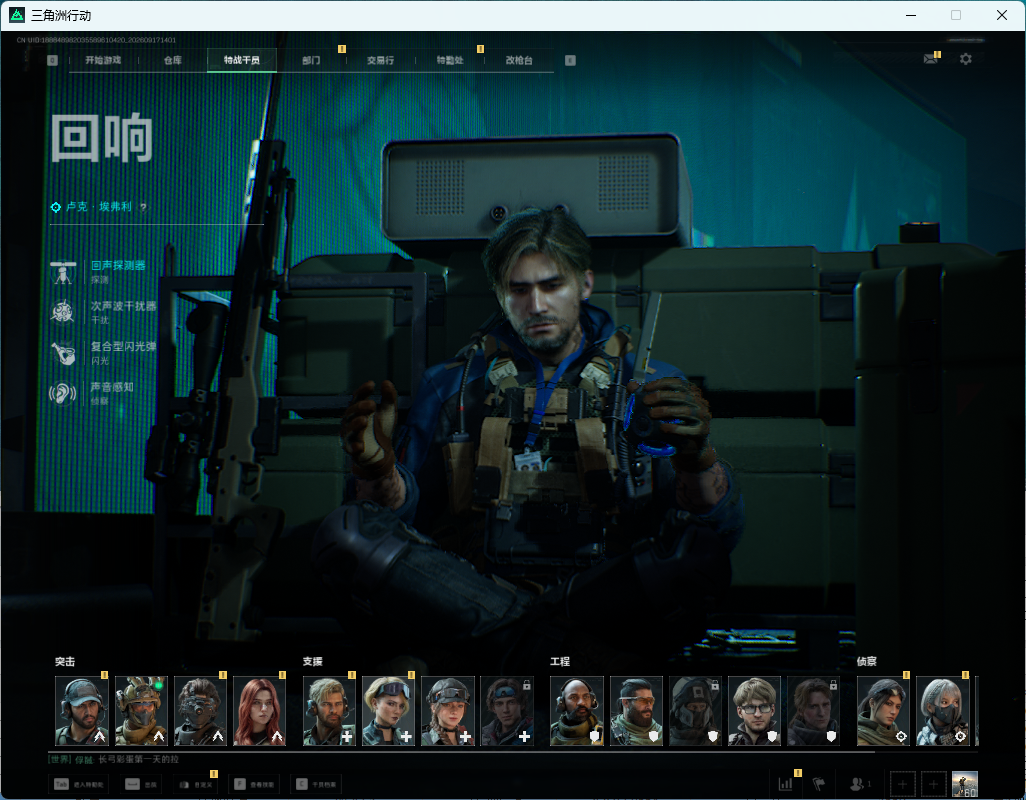Click the 工程 class label
The image size is (1026, 800).
point(560,661)
